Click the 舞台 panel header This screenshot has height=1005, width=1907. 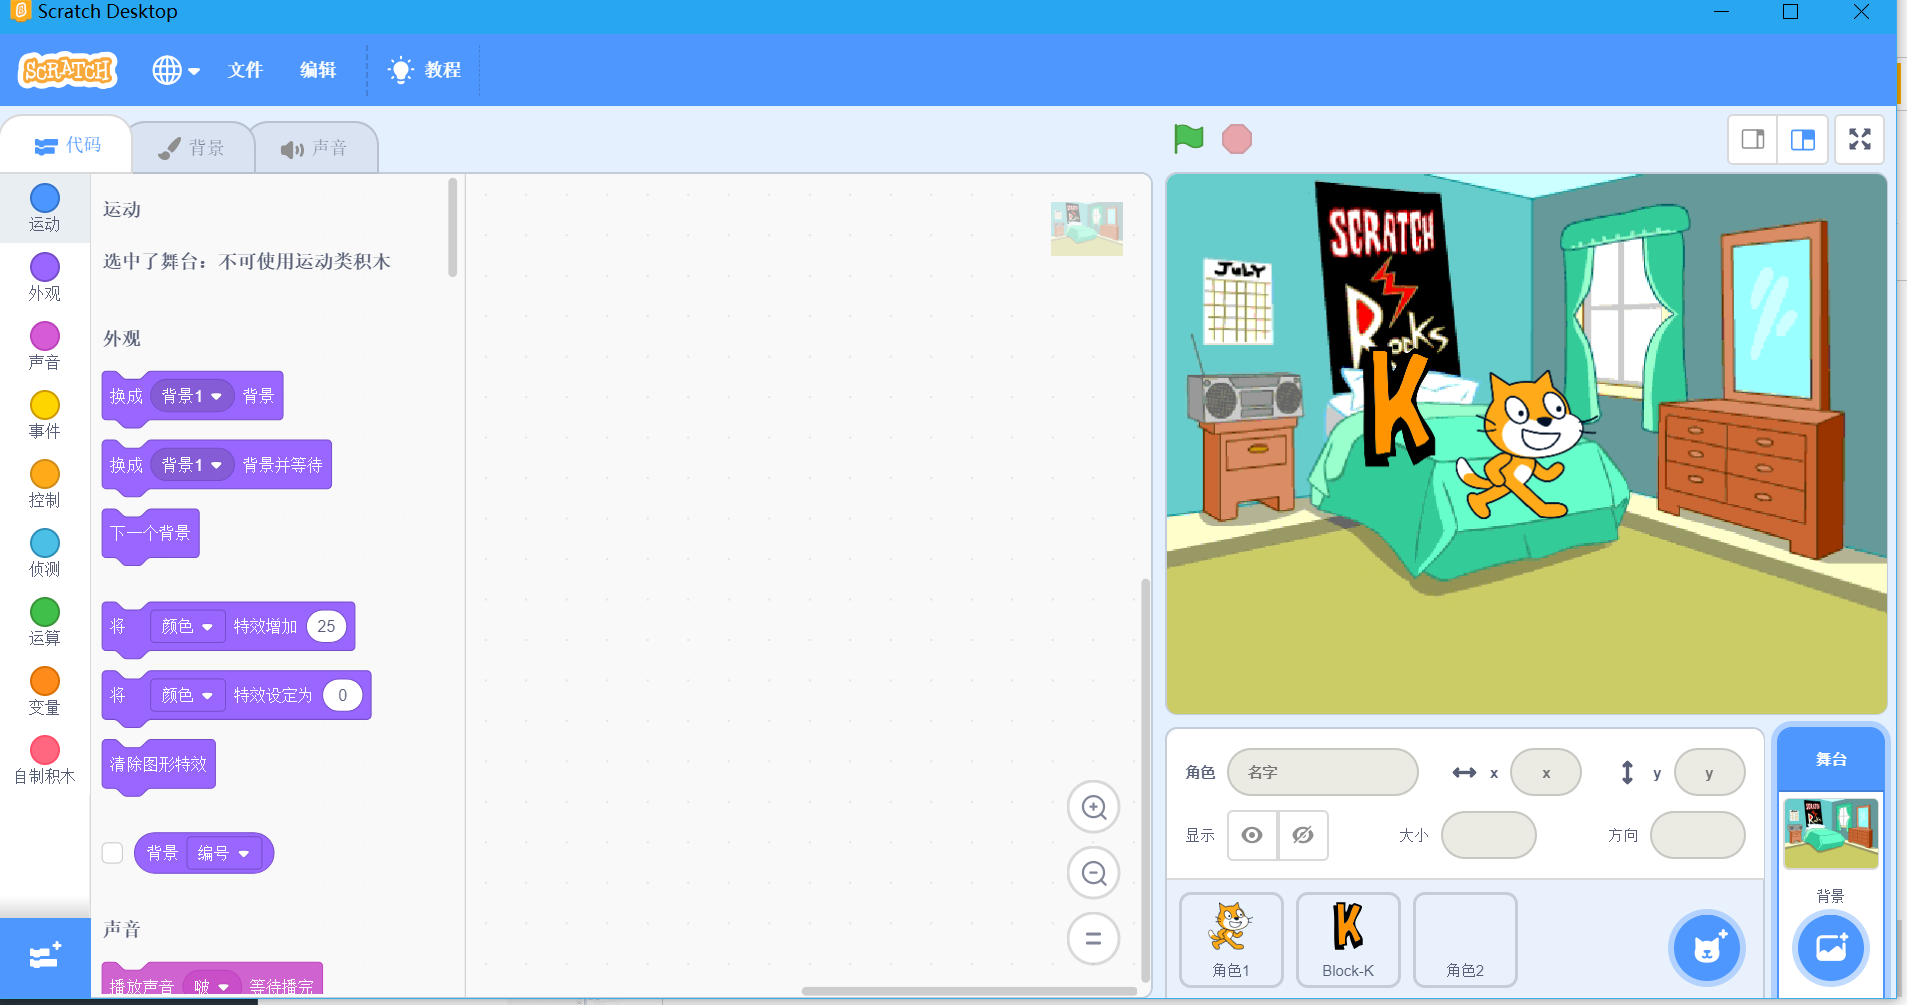(x=1831, y=759)
